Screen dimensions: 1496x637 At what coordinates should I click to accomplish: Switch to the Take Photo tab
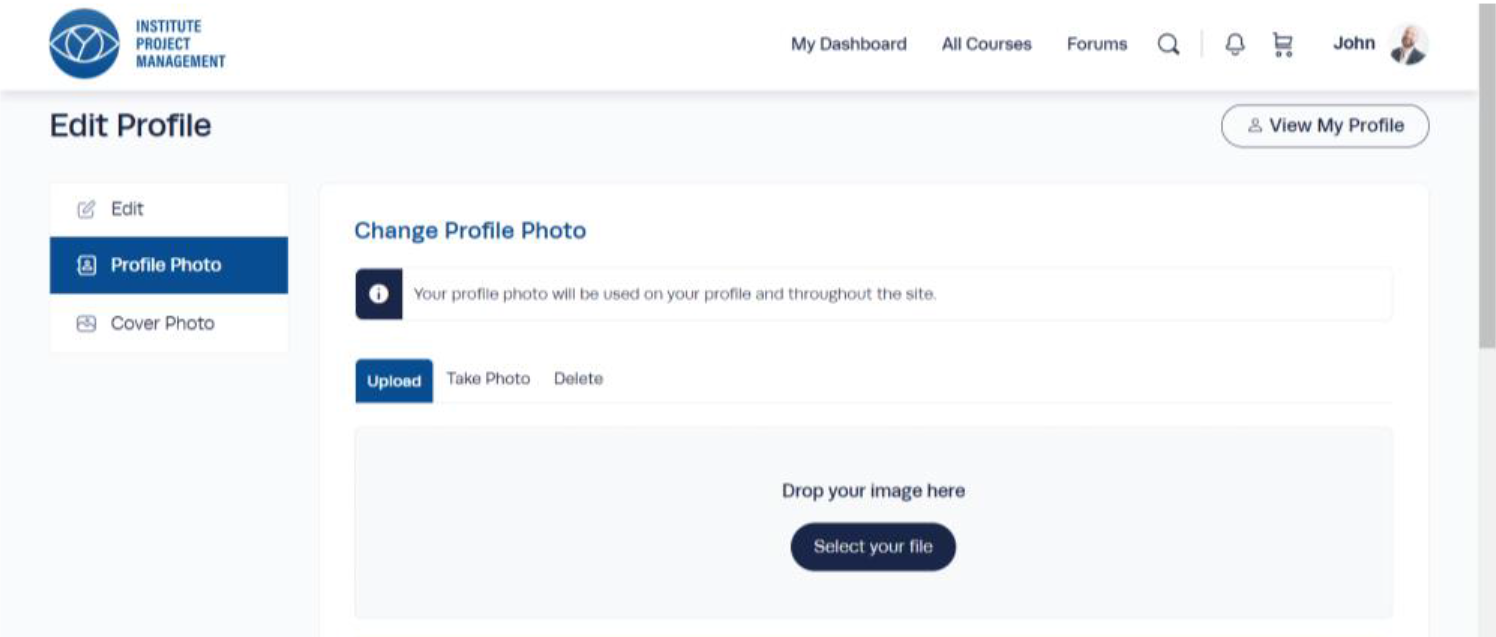488,378
